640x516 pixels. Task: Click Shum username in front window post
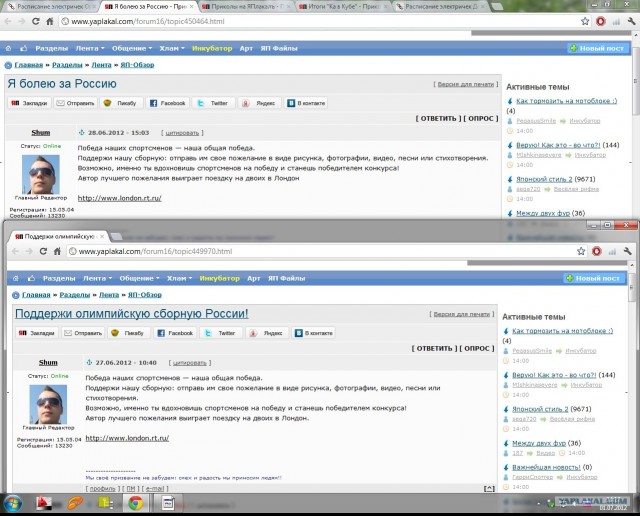click(x=48, y=363)
